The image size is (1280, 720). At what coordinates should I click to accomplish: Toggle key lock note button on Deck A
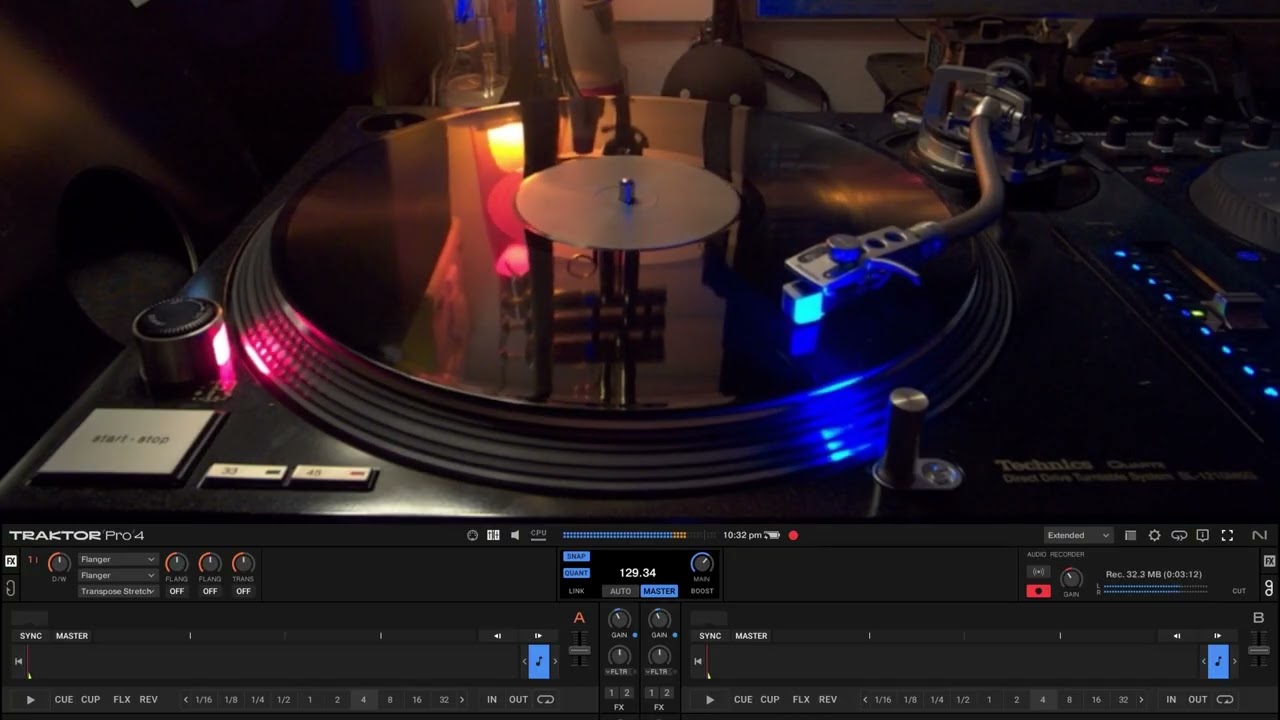(539, 661)
